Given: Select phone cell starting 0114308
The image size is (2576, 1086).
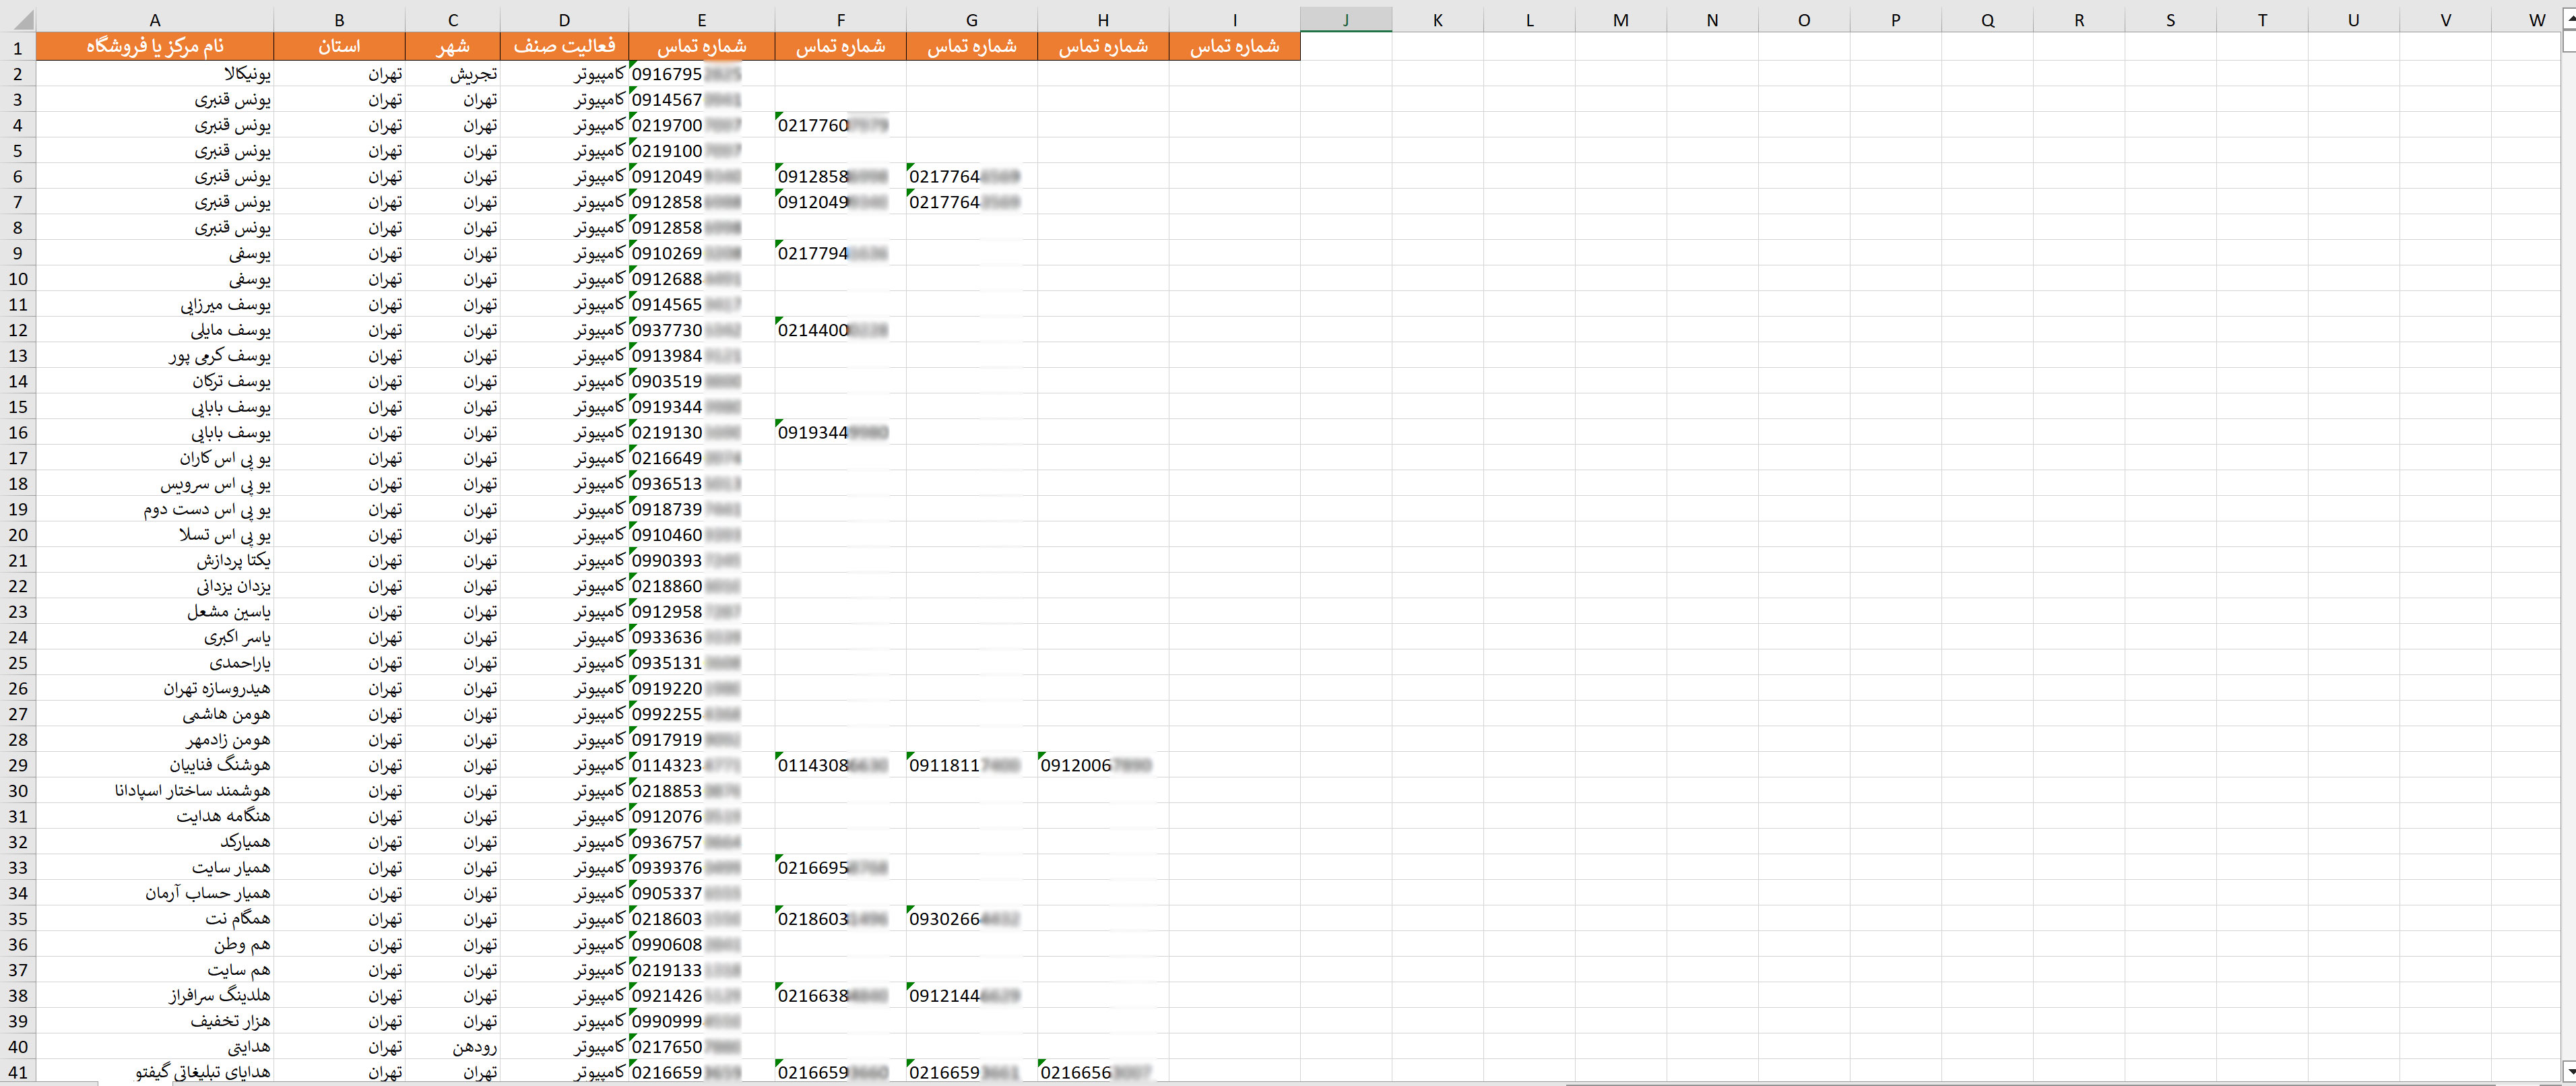Looking at the screenshot, I should click(840, 765).
